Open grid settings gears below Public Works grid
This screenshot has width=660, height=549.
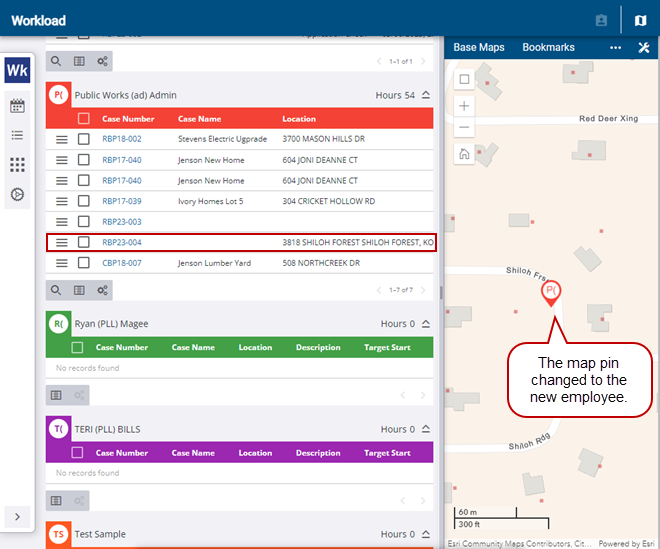[x=102, y=290]
